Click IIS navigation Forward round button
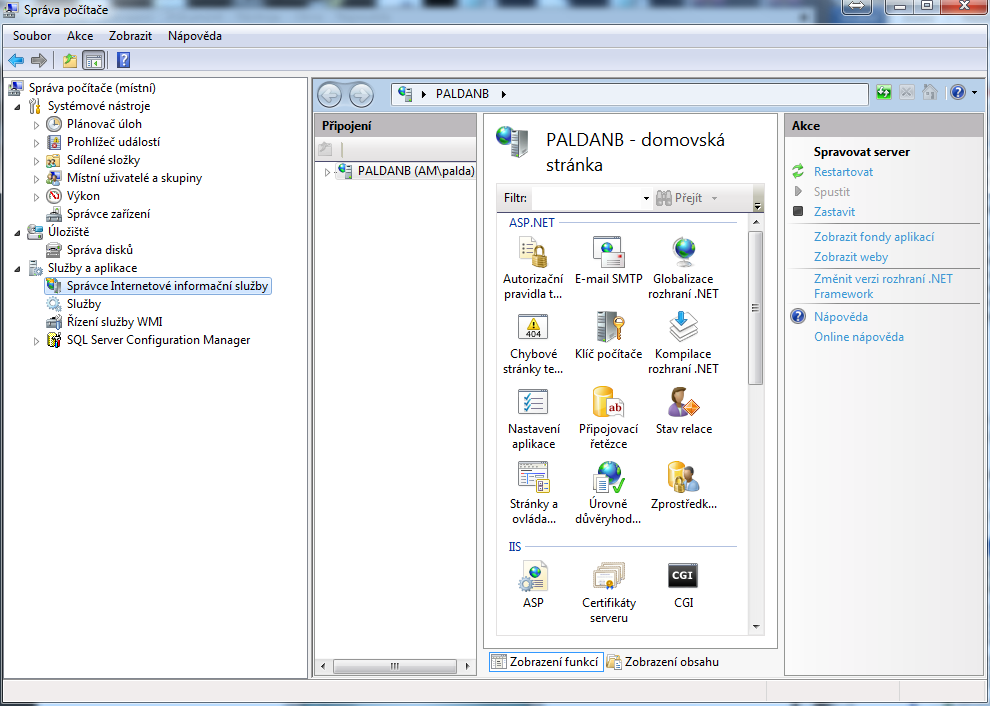 (x=361, y=95)
